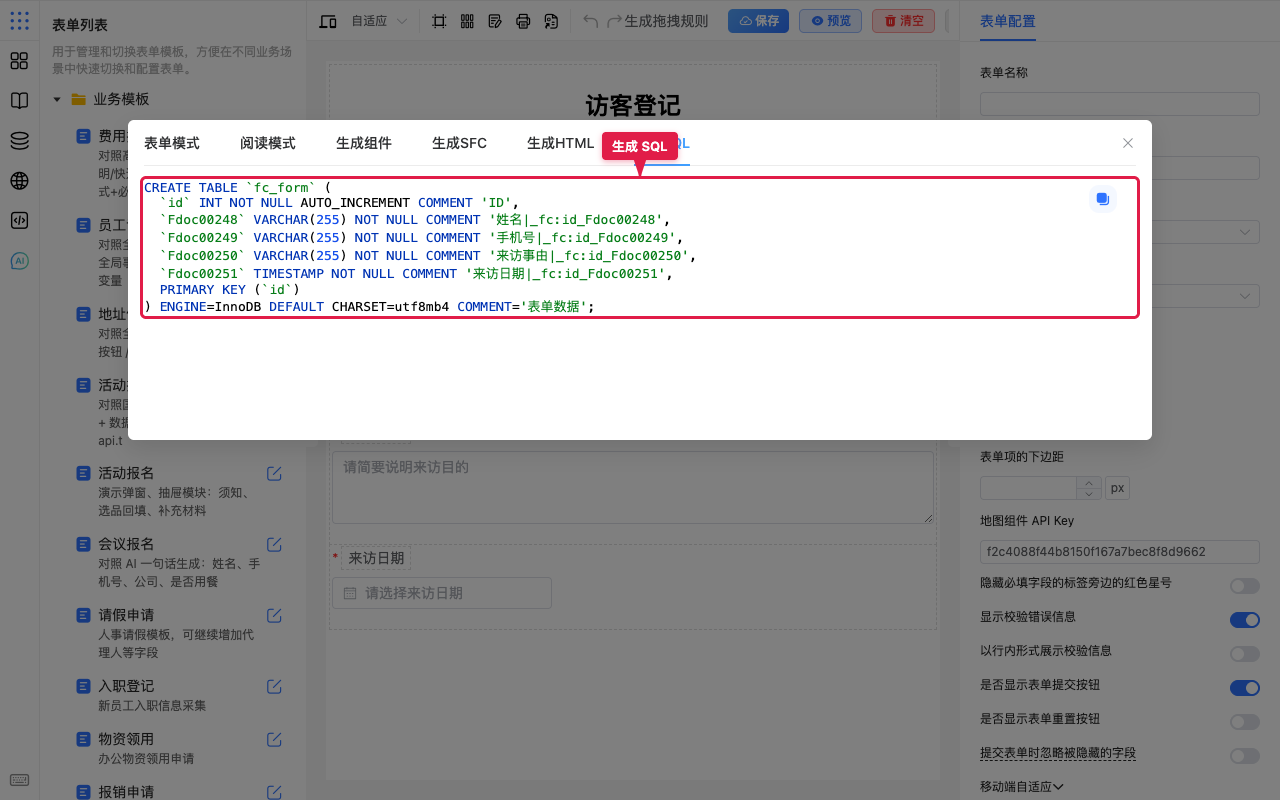Copy the generated SQL code

point(1102,199)
